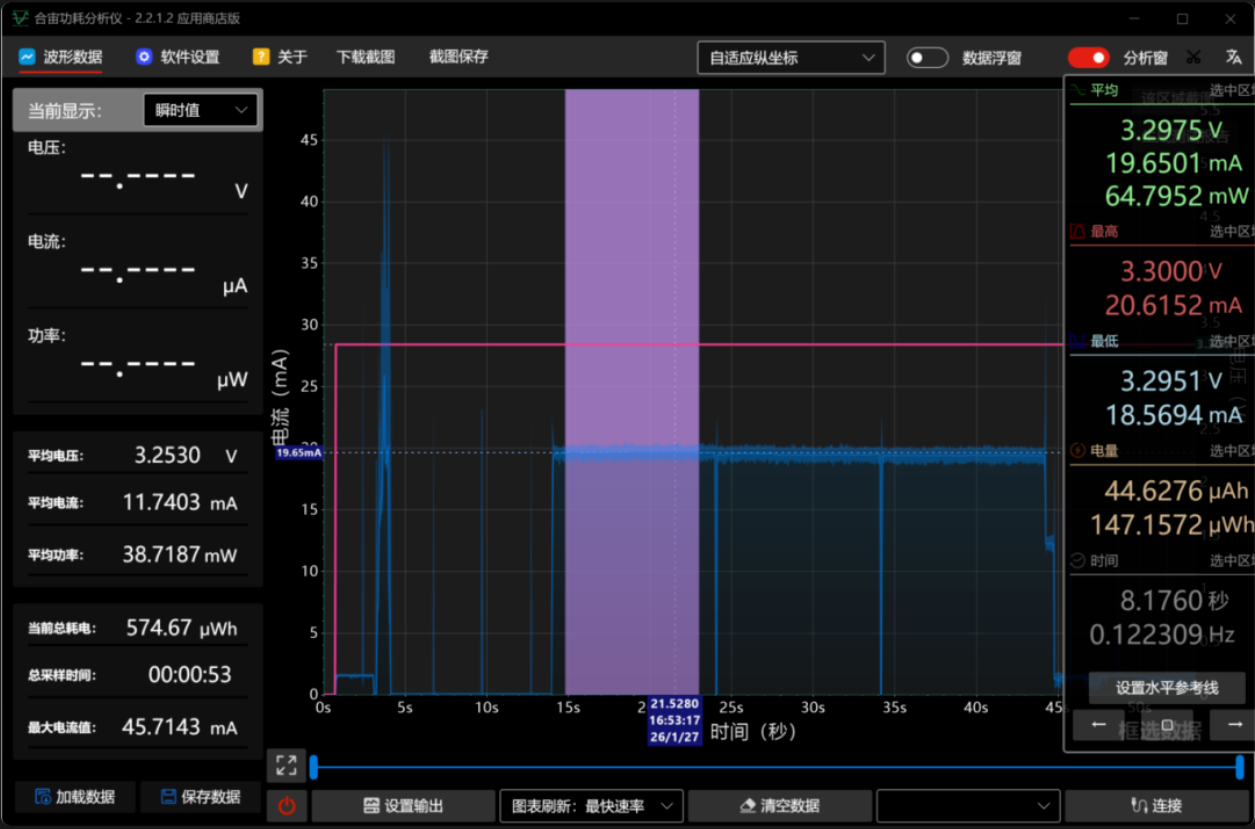Click the right arrow button in analysis panel

[1233, 724]
